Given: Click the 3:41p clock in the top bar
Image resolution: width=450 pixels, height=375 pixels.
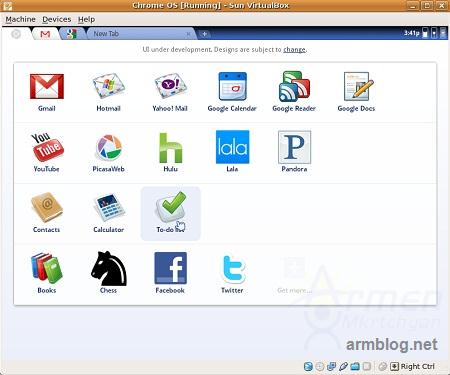Looking at the screenshot, I should 411,33.
